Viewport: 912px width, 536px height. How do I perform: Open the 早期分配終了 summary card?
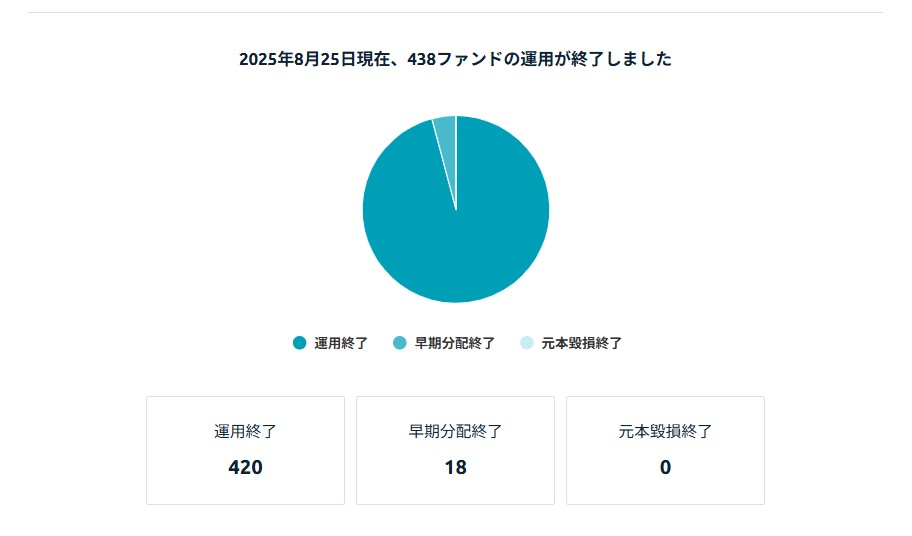coord(455,451)
